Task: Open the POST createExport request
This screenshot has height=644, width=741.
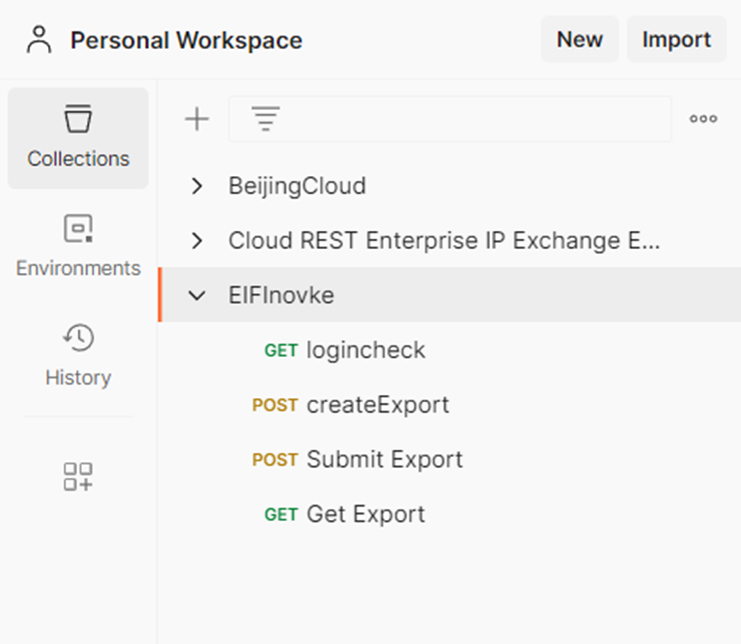Action: [x=449, y=405]
